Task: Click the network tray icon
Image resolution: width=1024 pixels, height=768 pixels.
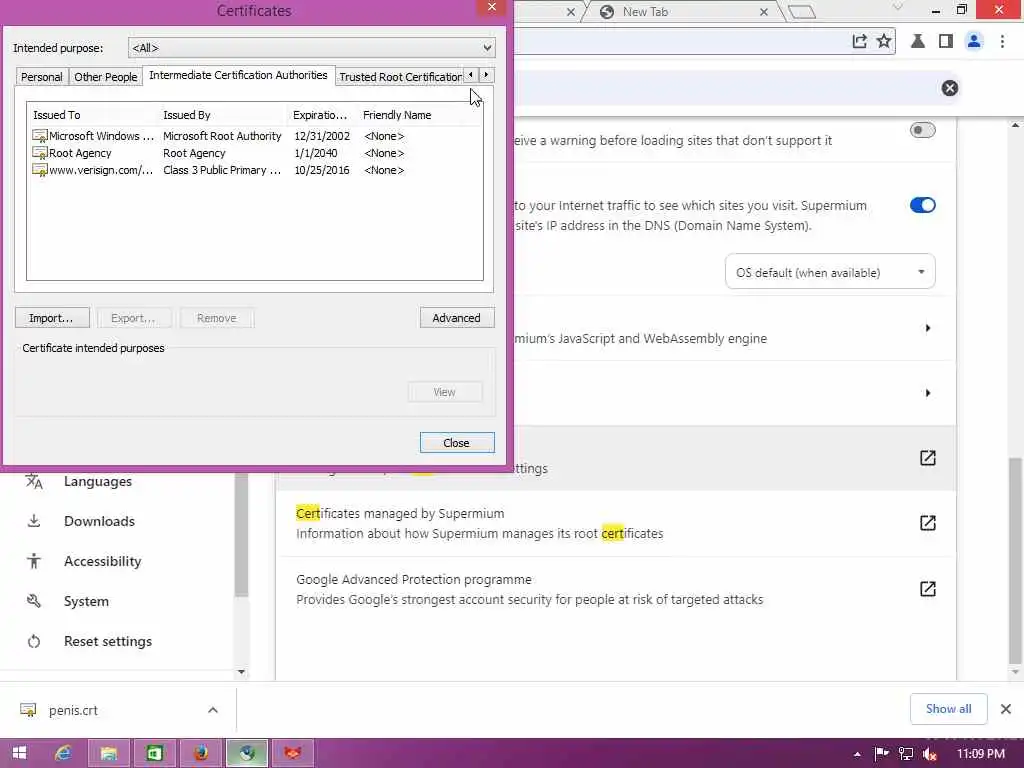Action: click(x=906, y=754)
